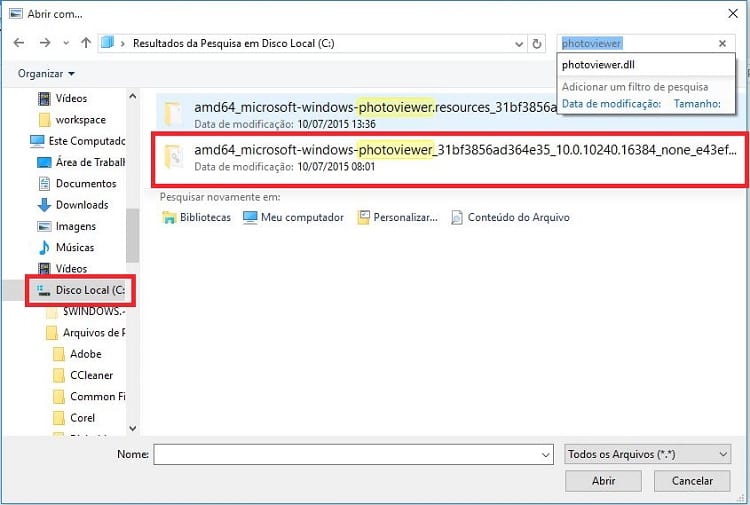Search again in Bibliotecas
Screen dimensions: 750x505
(197, 218)
